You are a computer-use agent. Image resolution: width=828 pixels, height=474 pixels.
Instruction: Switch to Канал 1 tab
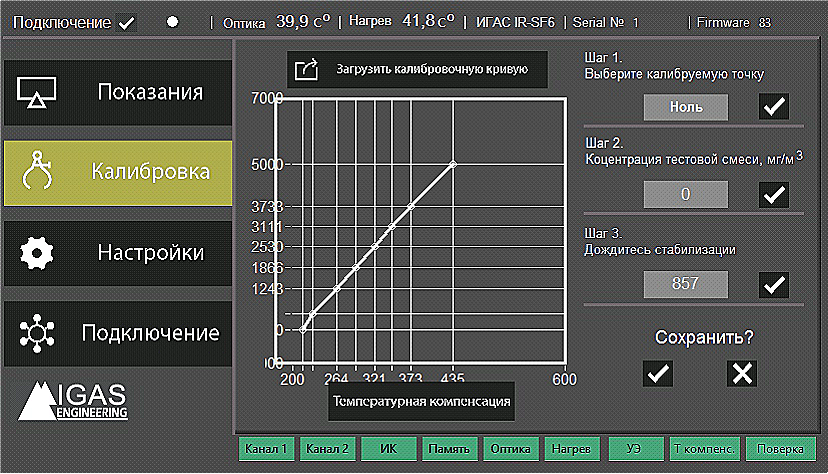[266, 449]
